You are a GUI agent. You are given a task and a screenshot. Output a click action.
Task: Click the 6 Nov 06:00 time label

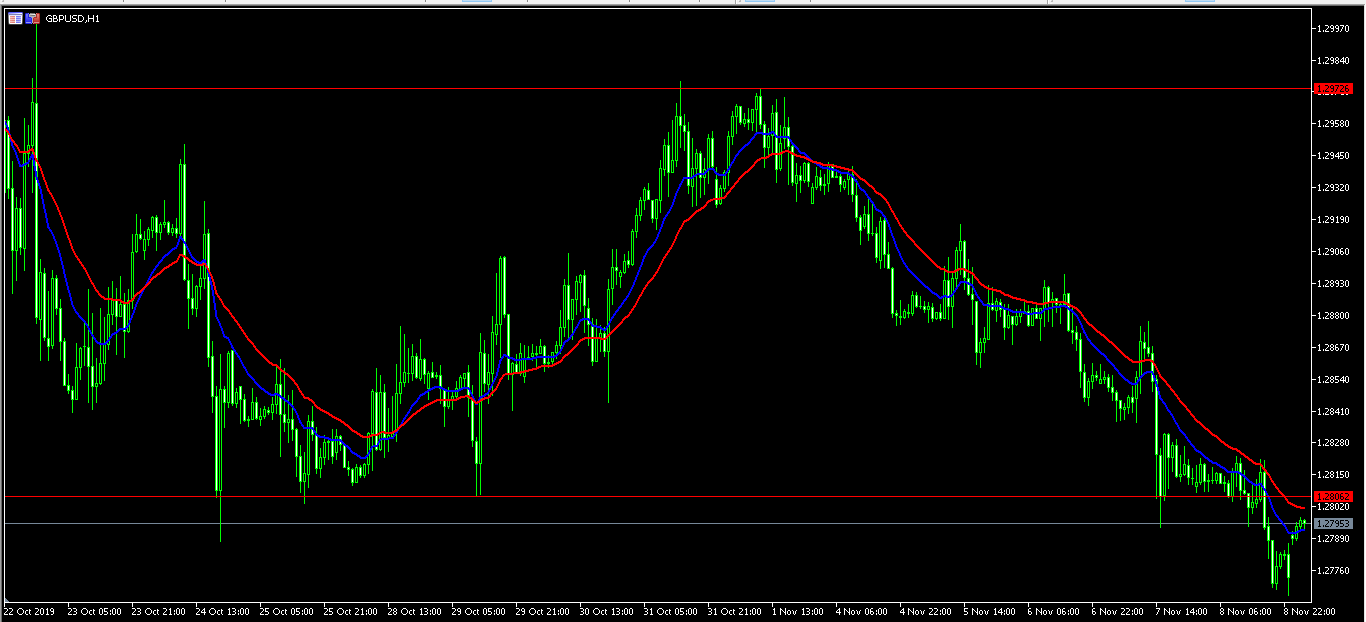1054,610
